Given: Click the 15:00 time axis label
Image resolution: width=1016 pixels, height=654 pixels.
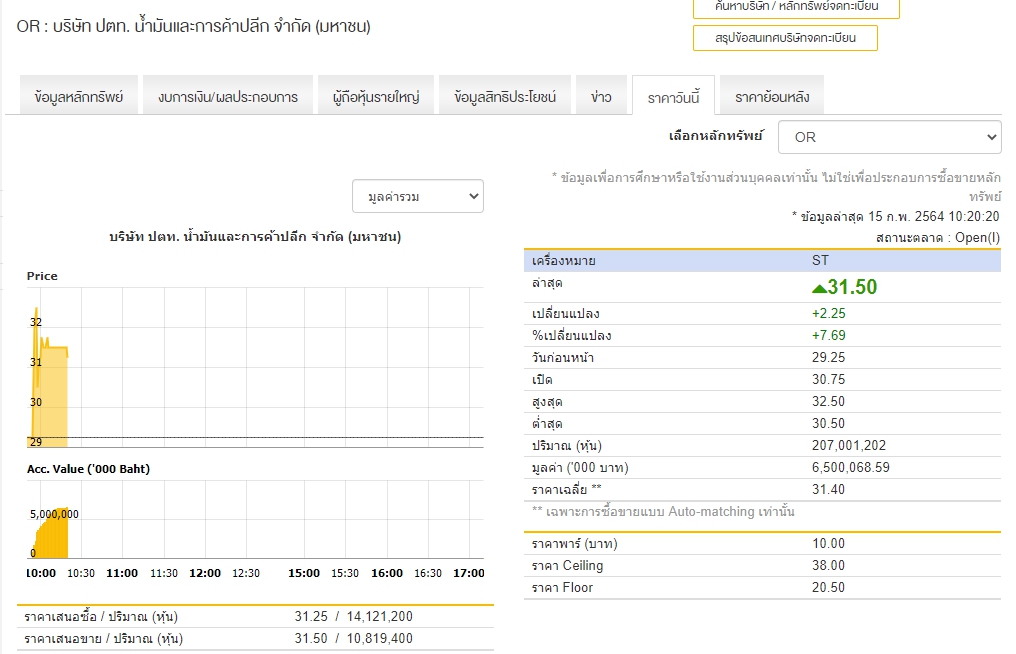Looking at the screenshot, I should [304, 573].
